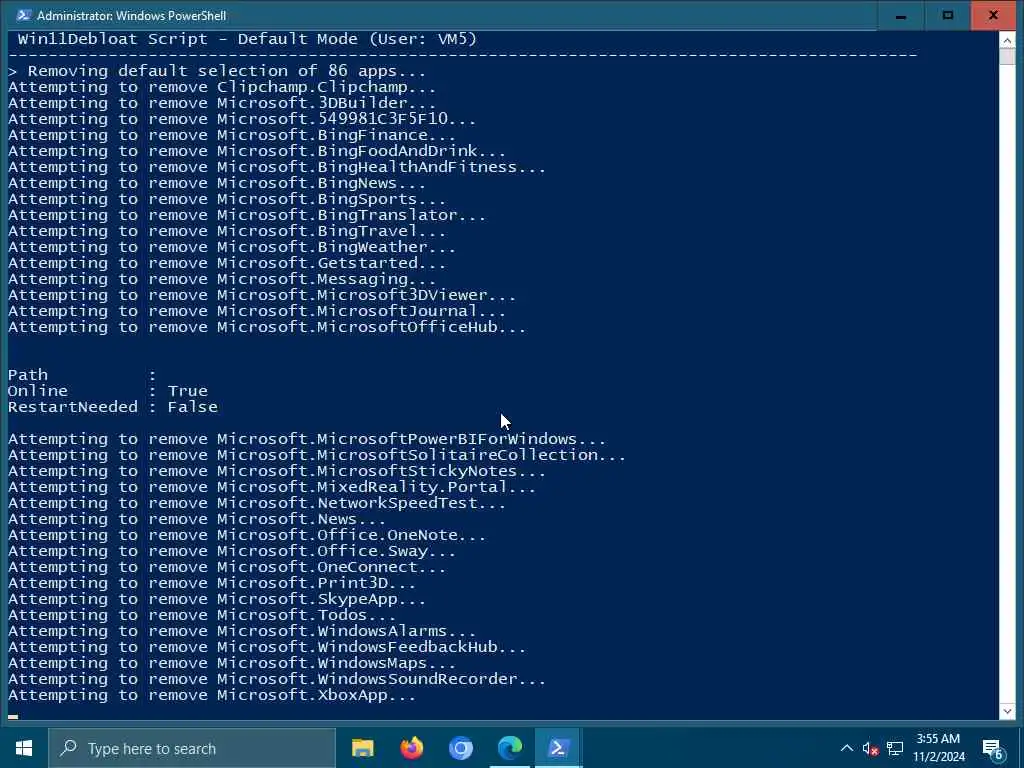
Task: Click the Microsoft.Microsoft3DViewer line
Action: [262, 295]
